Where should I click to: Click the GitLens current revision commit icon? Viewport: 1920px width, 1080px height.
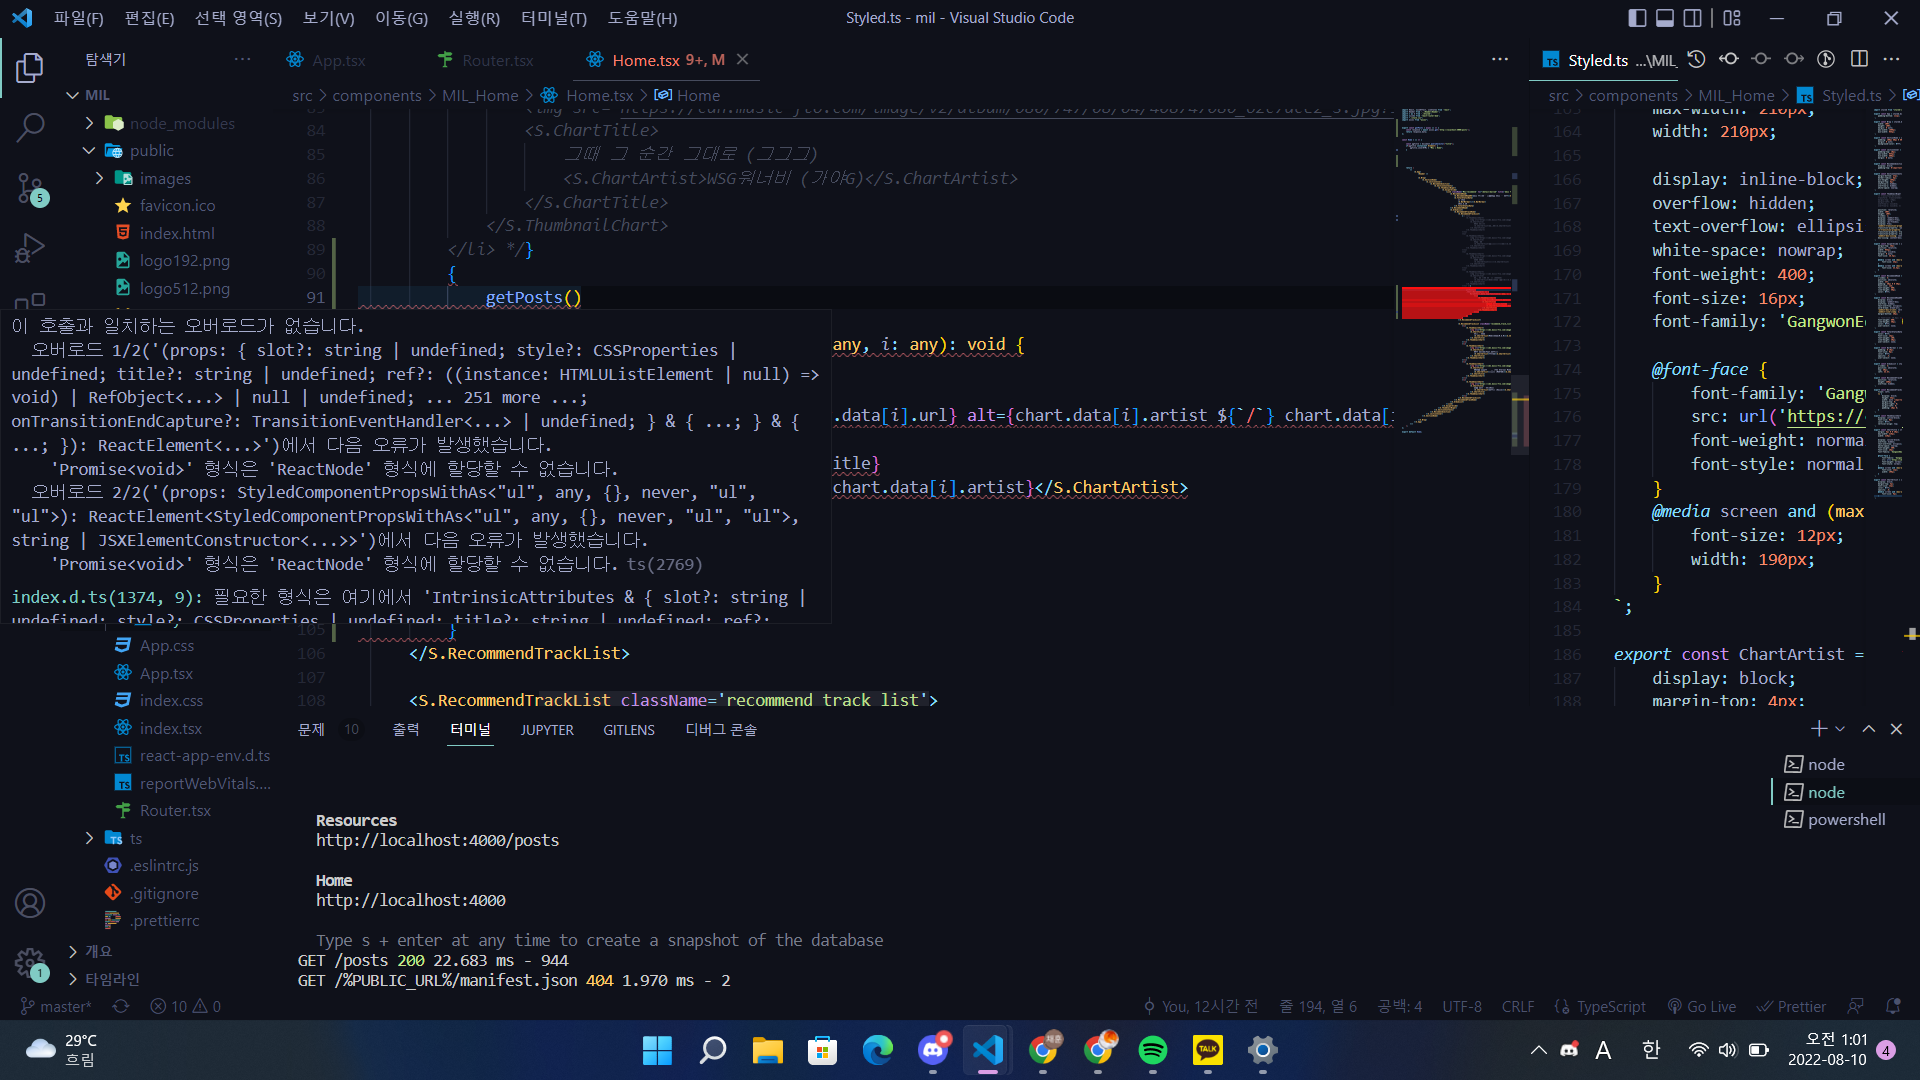click(1761, 59)
